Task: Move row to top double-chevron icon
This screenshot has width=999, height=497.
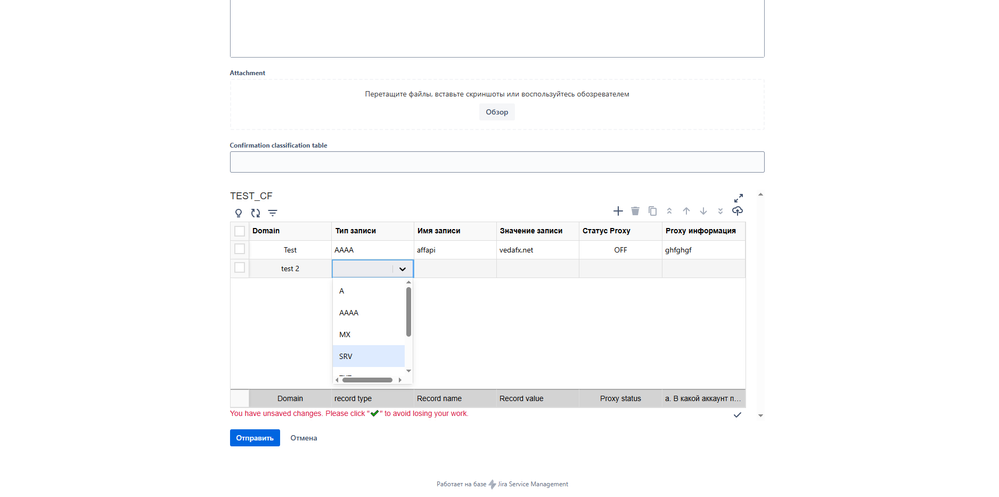Action: click(x=669, y=211)
